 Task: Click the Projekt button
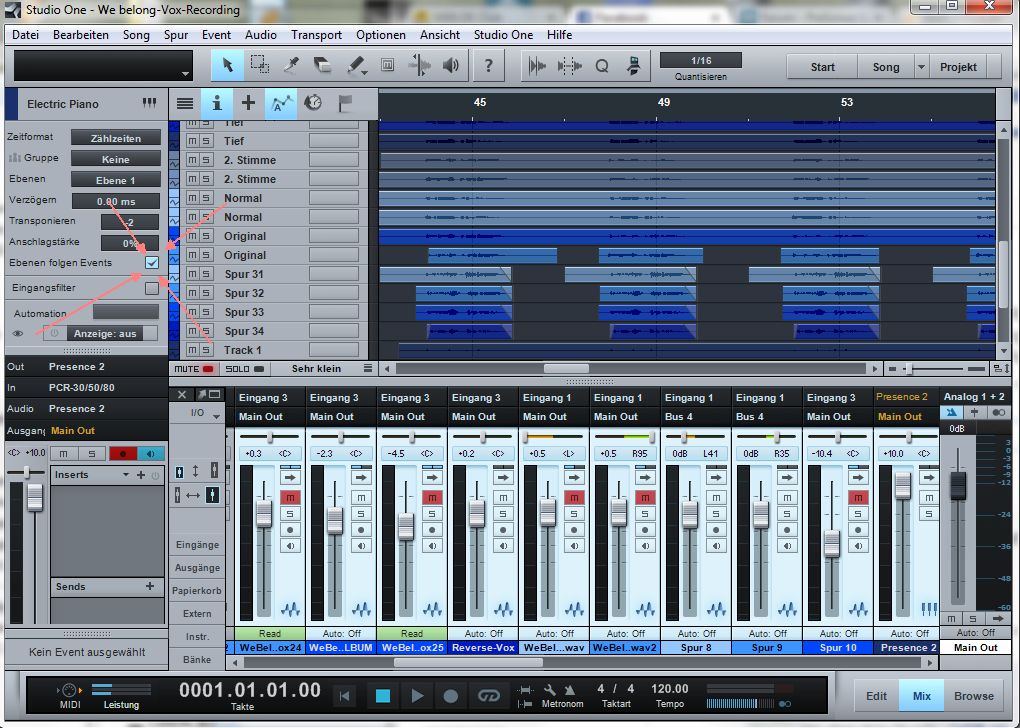coord(958,66)
